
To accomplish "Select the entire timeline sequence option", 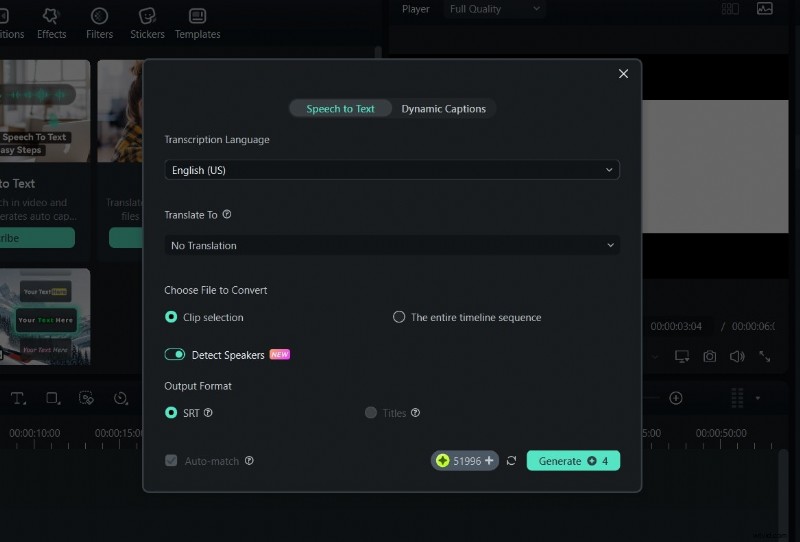I will [399, 317].
